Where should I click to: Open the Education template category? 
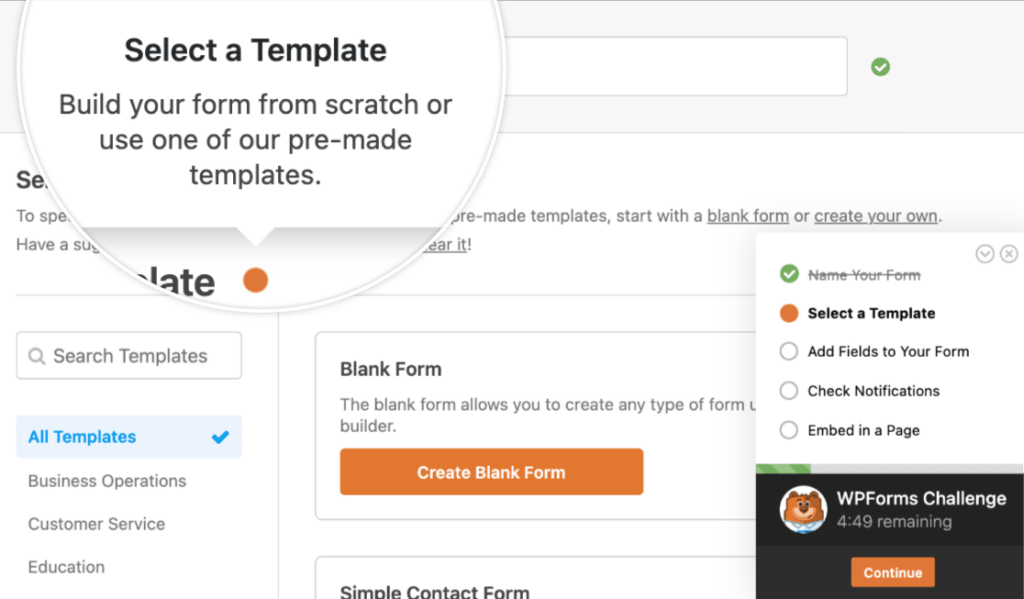[x=66, y=567]
